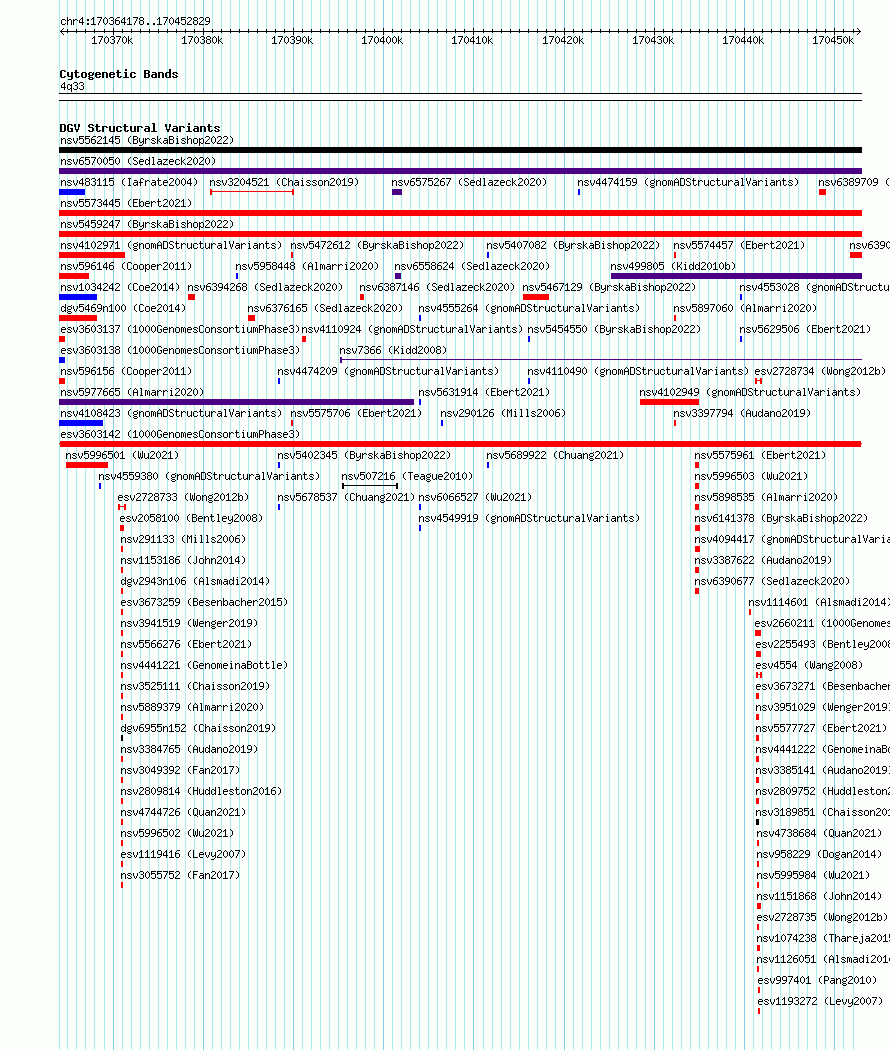Open the nsv499805 (Kidd2010b) label
Viewport: 890px width, 1050px height.
(673, 267)
